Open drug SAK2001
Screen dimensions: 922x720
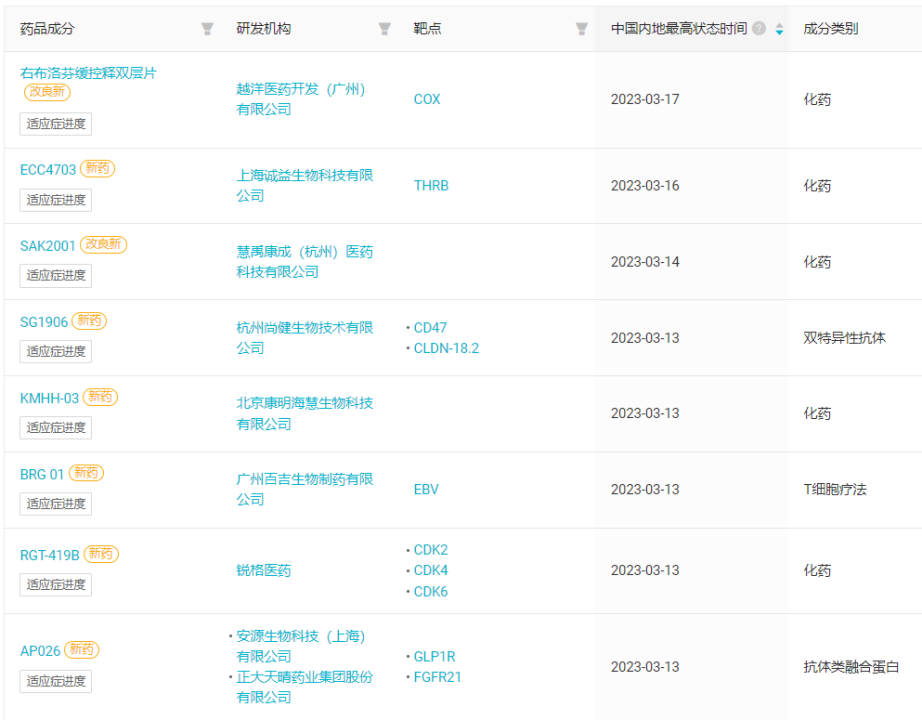[48, 245]
